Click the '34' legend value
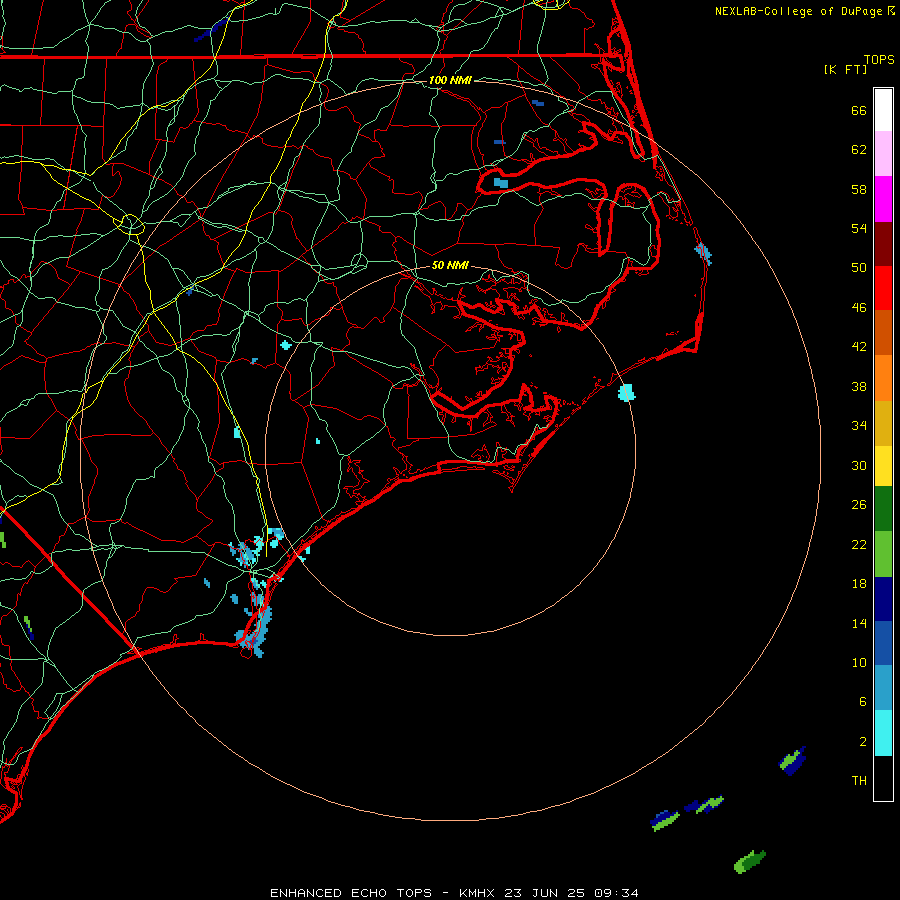 point(859,426)
